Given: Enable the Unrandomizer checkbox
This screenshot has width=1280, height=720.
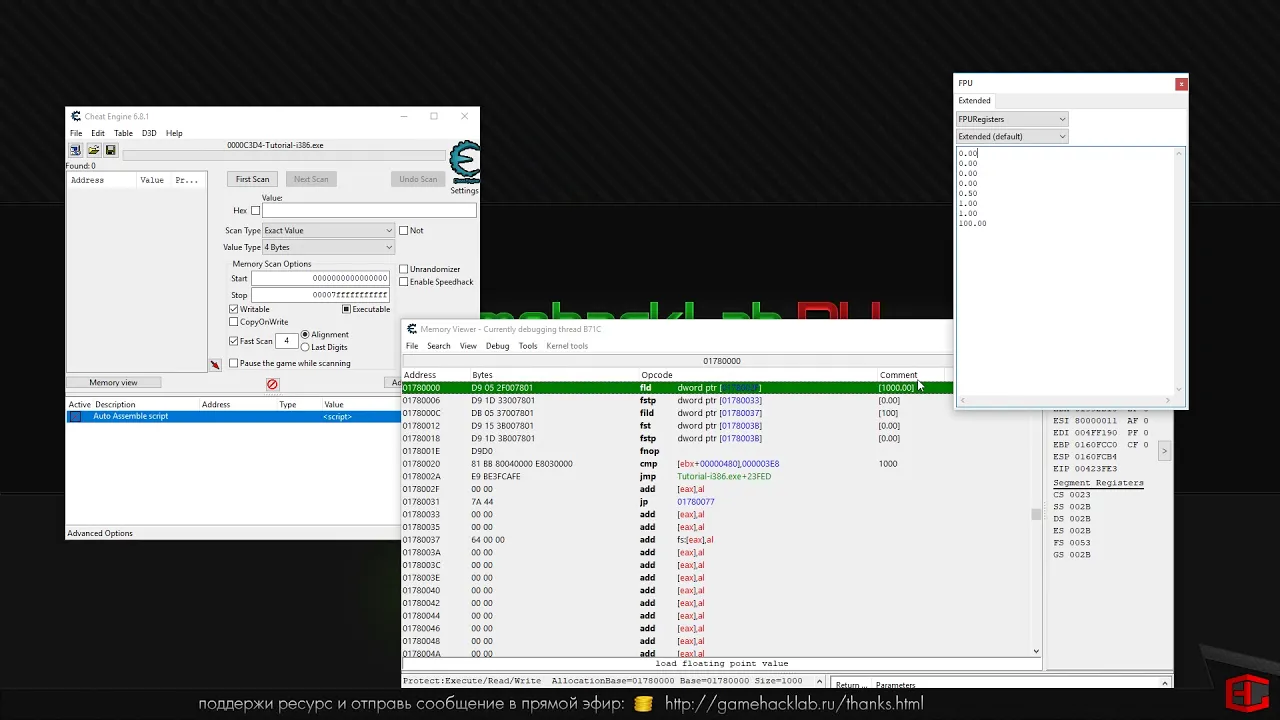Looking at the screenshot, I should (x=404, y=269).
